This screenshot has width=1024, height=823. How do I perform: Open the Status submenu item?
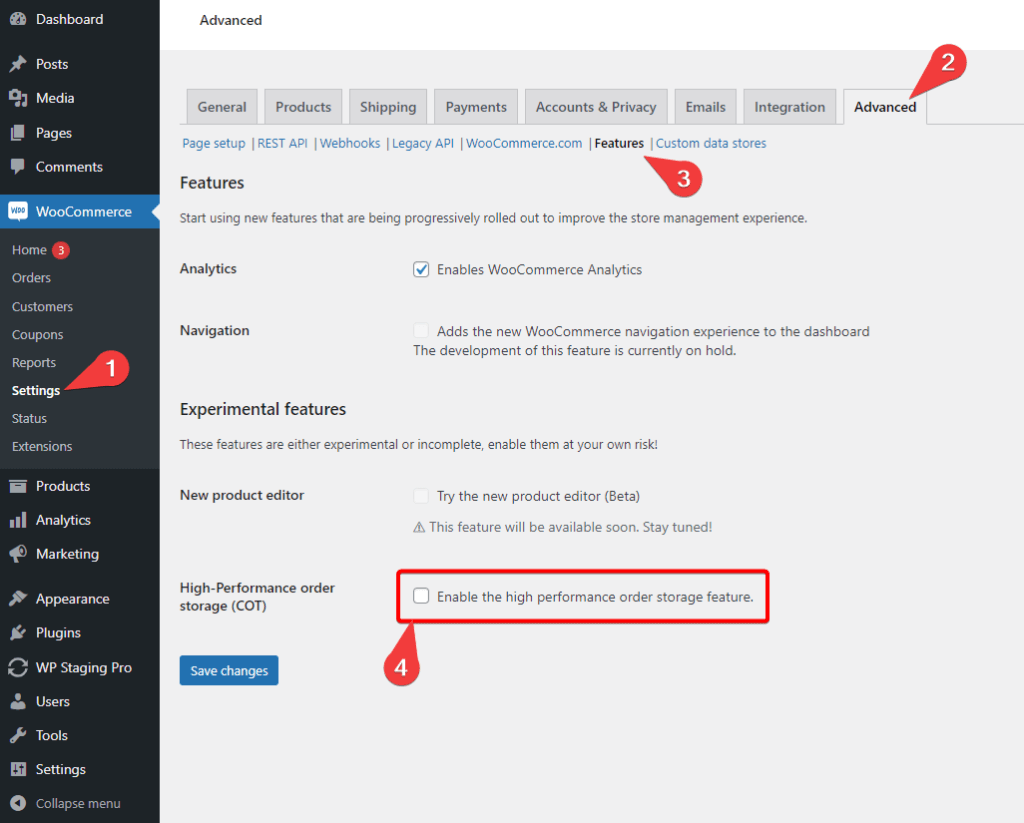[x=29, y=418]
